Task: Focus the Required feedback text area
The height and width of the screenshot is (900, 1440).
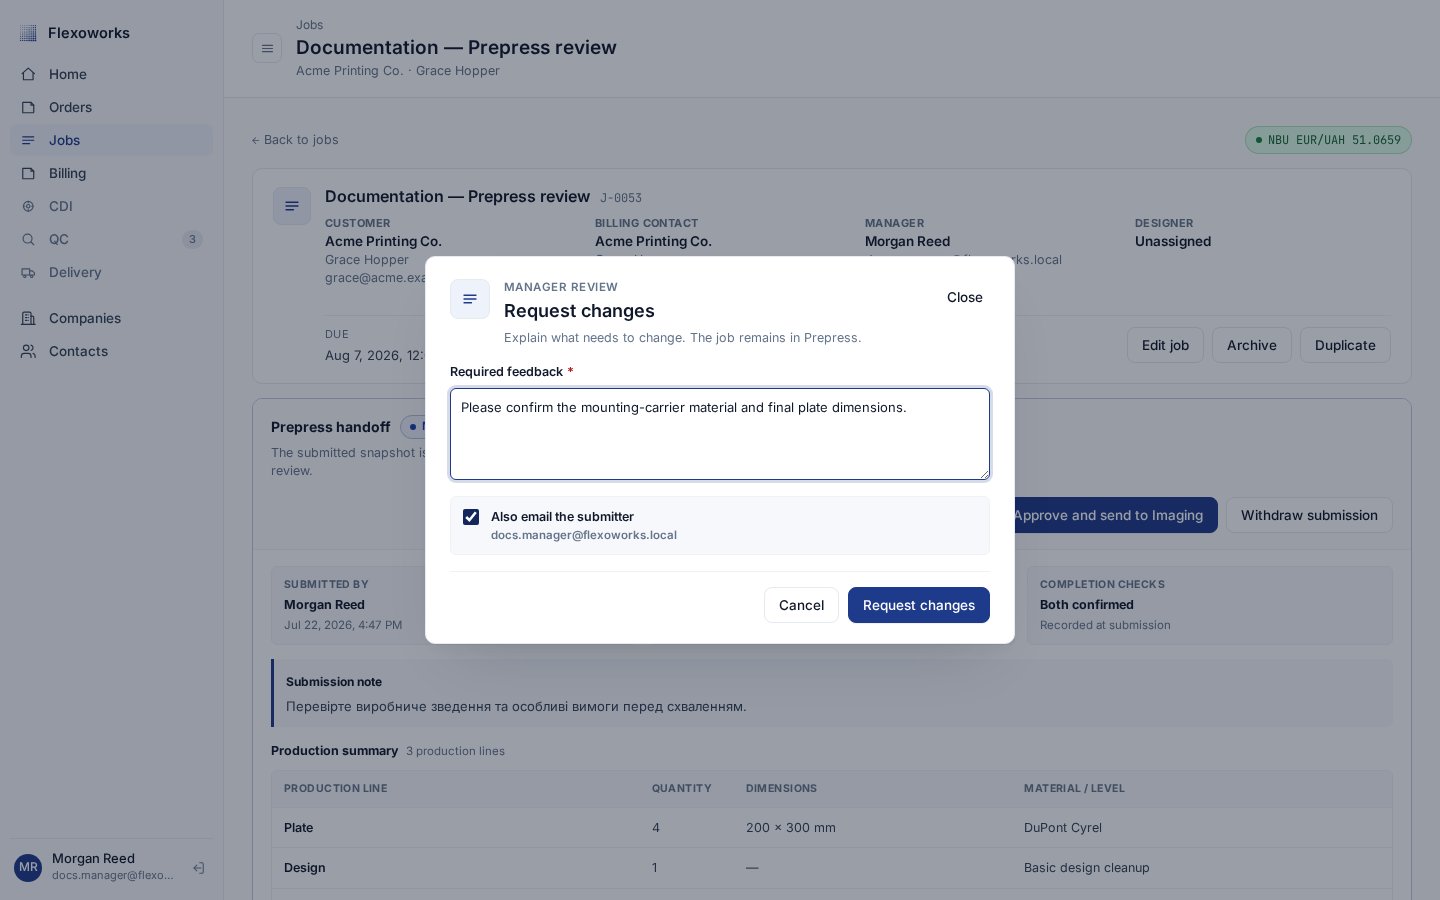Action: [x=720, y=434]
